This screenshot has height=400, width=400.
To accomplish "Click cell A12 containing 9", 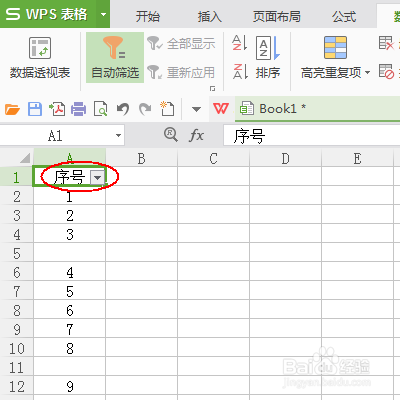I will click(x=70, y=386).
